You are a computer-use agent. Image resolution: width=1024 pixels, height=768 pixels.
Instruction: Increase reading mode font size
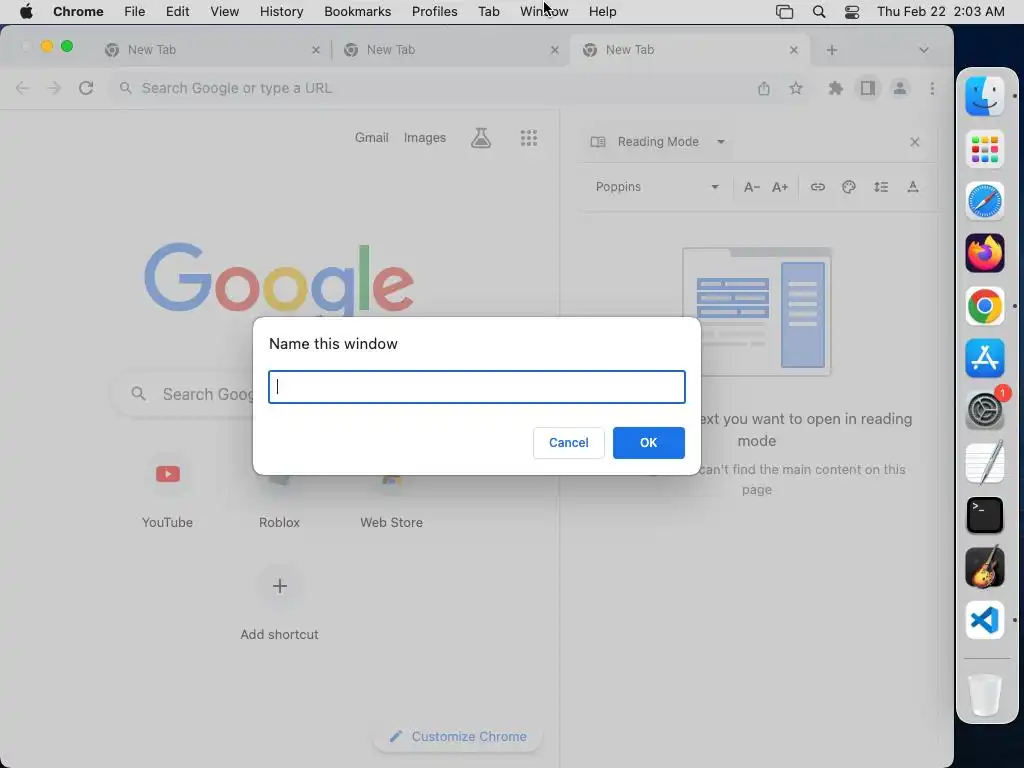click(780, 187)
